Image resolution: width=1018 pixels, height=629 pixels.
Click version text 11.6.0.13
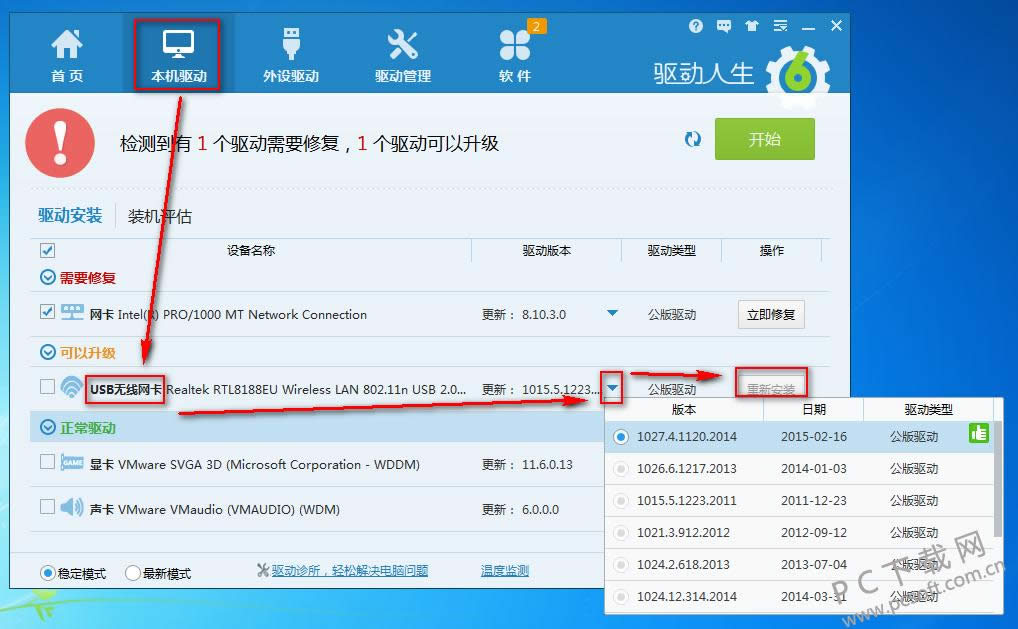(547, 465)
